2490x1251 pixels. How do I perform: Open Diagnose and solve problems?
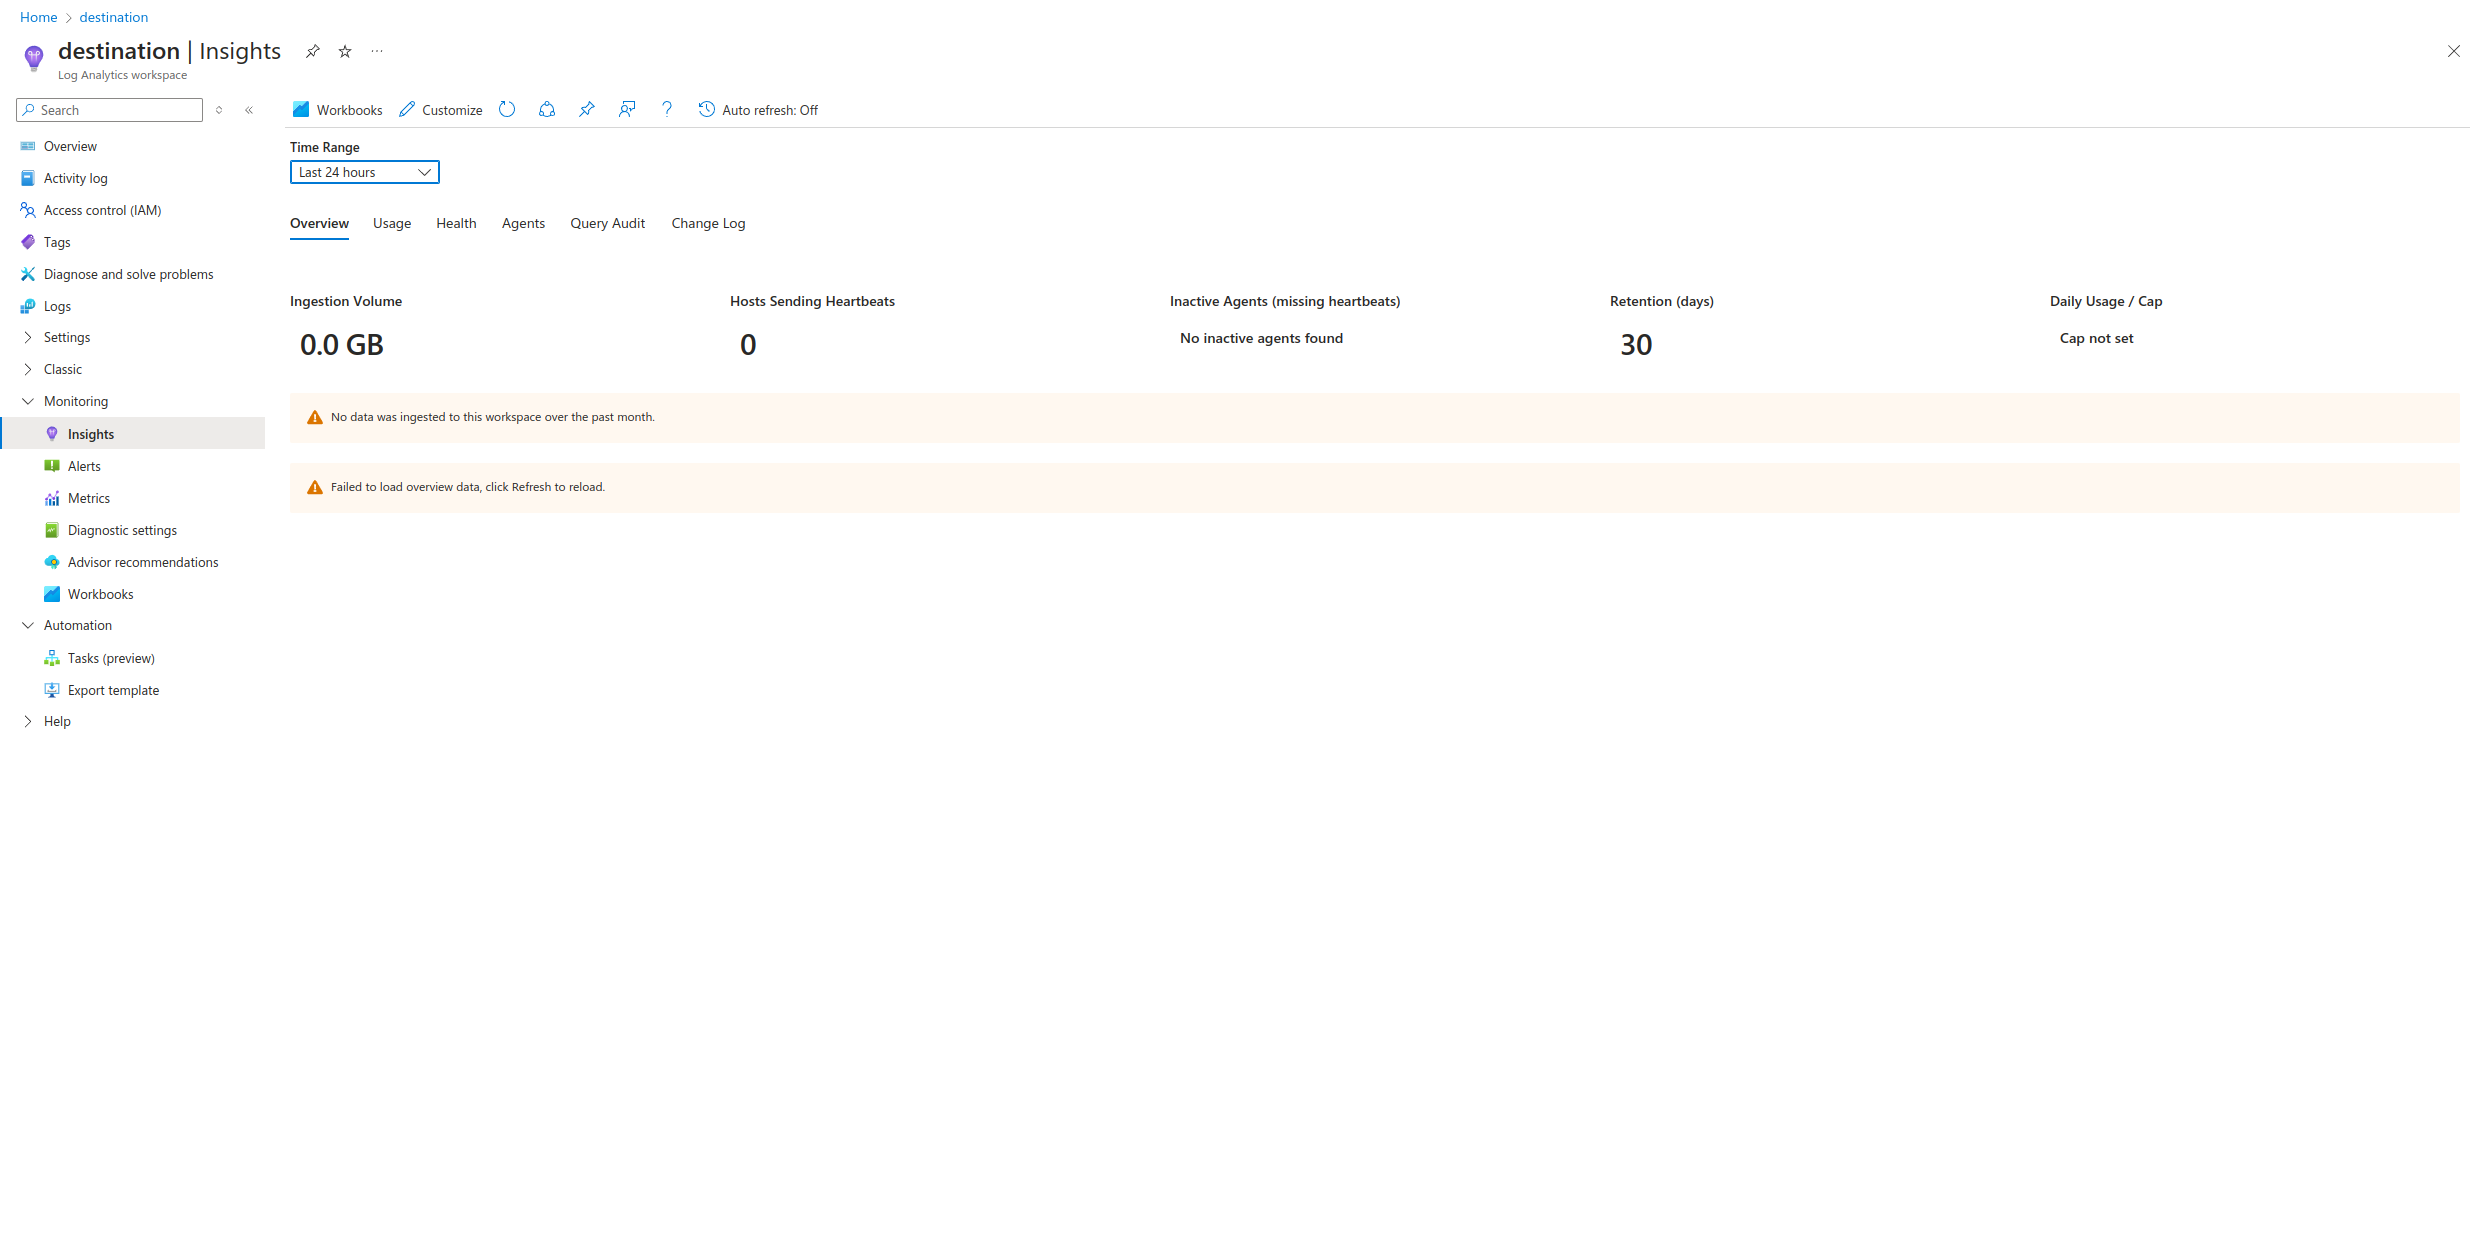pos(128,274)
